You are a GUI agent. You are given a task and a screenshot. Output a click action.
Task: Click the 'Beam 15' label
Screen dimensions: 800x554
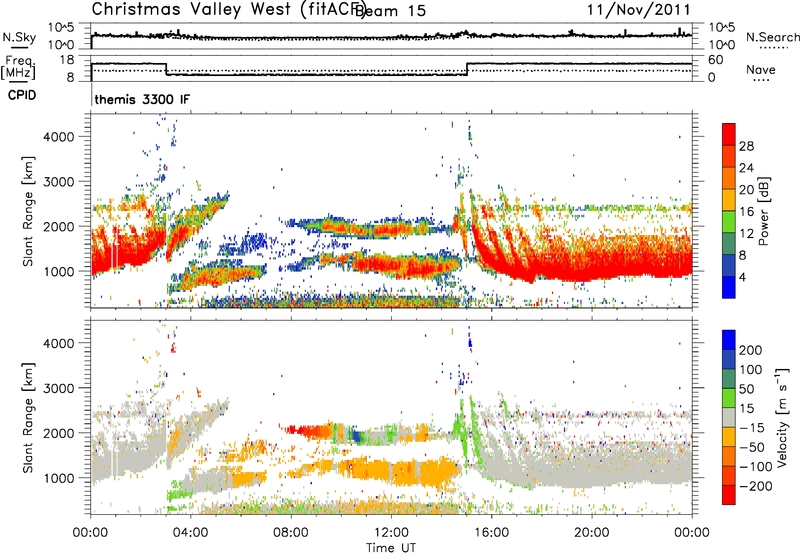(391, 11)
